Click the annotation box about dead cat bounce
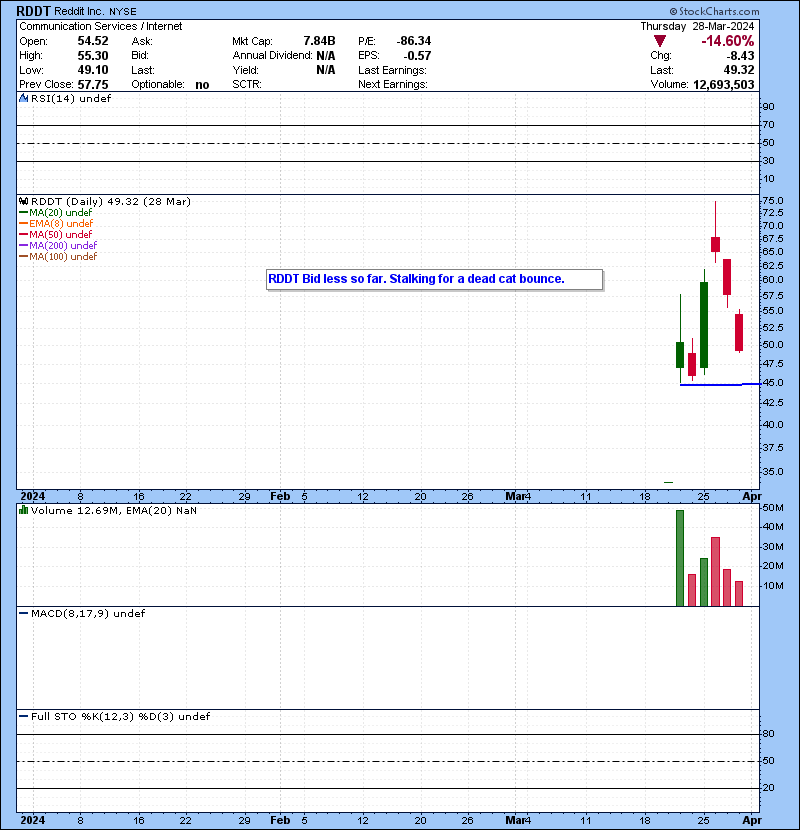The height and width of the screenshot is (830, 800). tap(435, 279)
